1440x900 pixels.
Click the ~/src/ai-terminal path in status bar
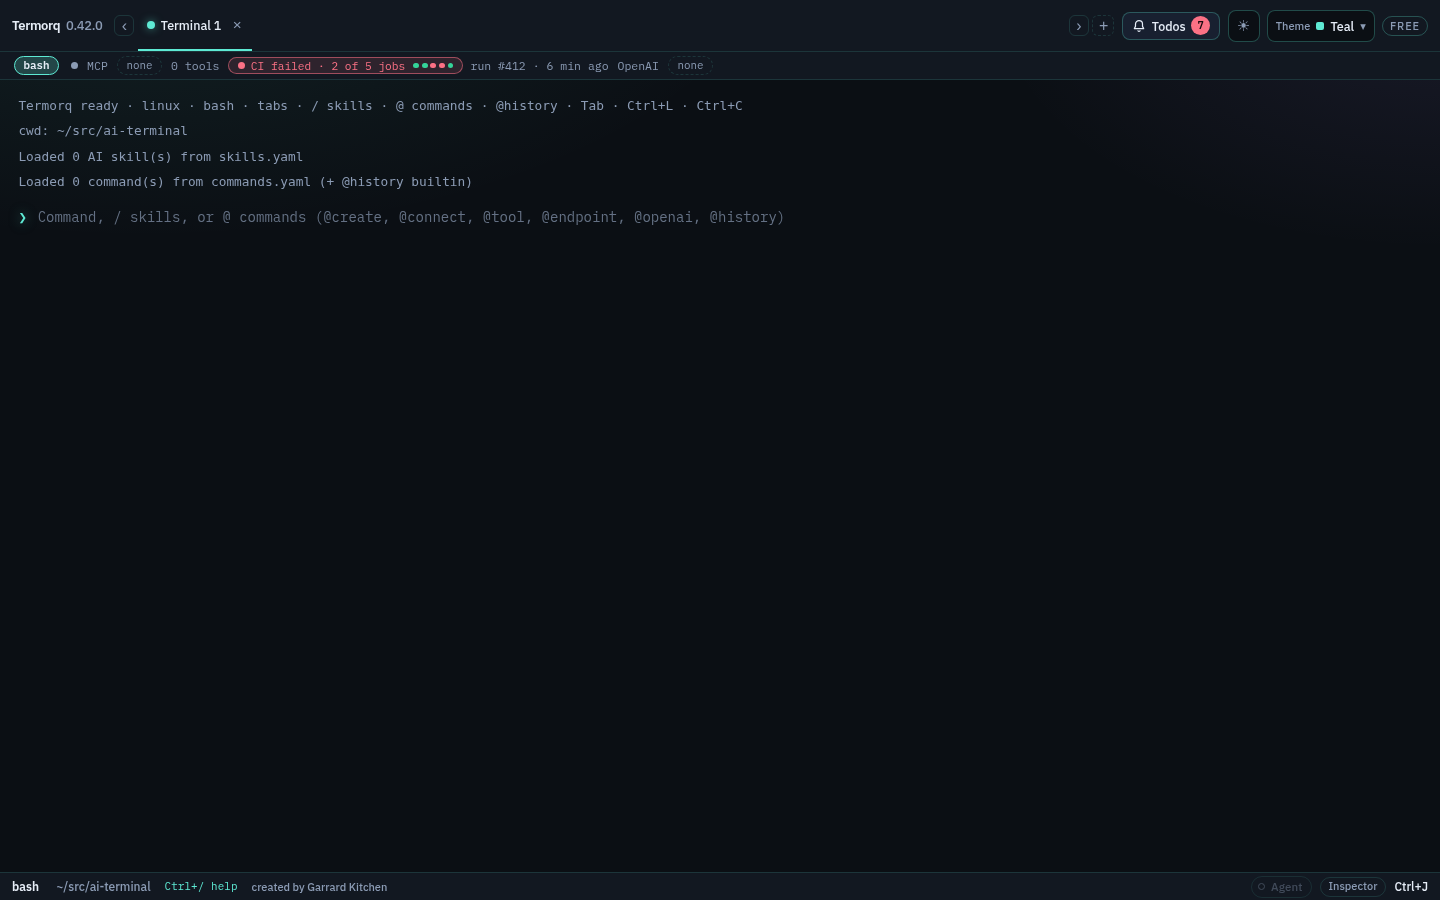[104, 887]
